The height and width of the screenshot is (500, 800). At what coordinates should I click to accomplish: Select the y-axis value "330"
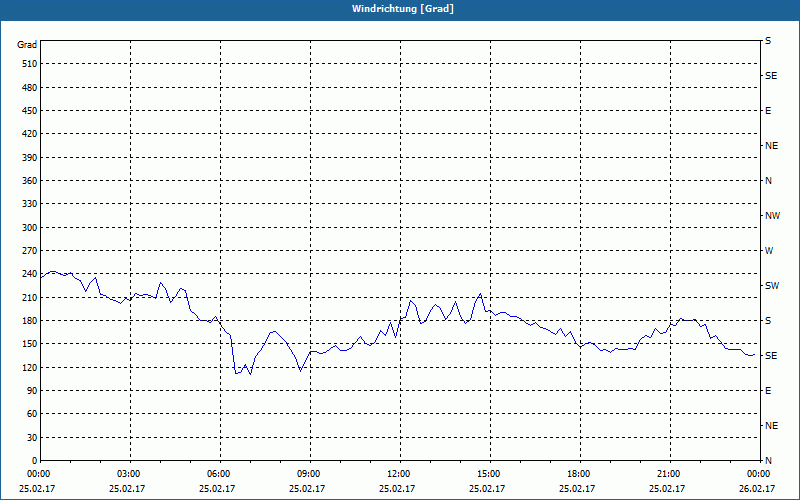click(x=30, y=204)
